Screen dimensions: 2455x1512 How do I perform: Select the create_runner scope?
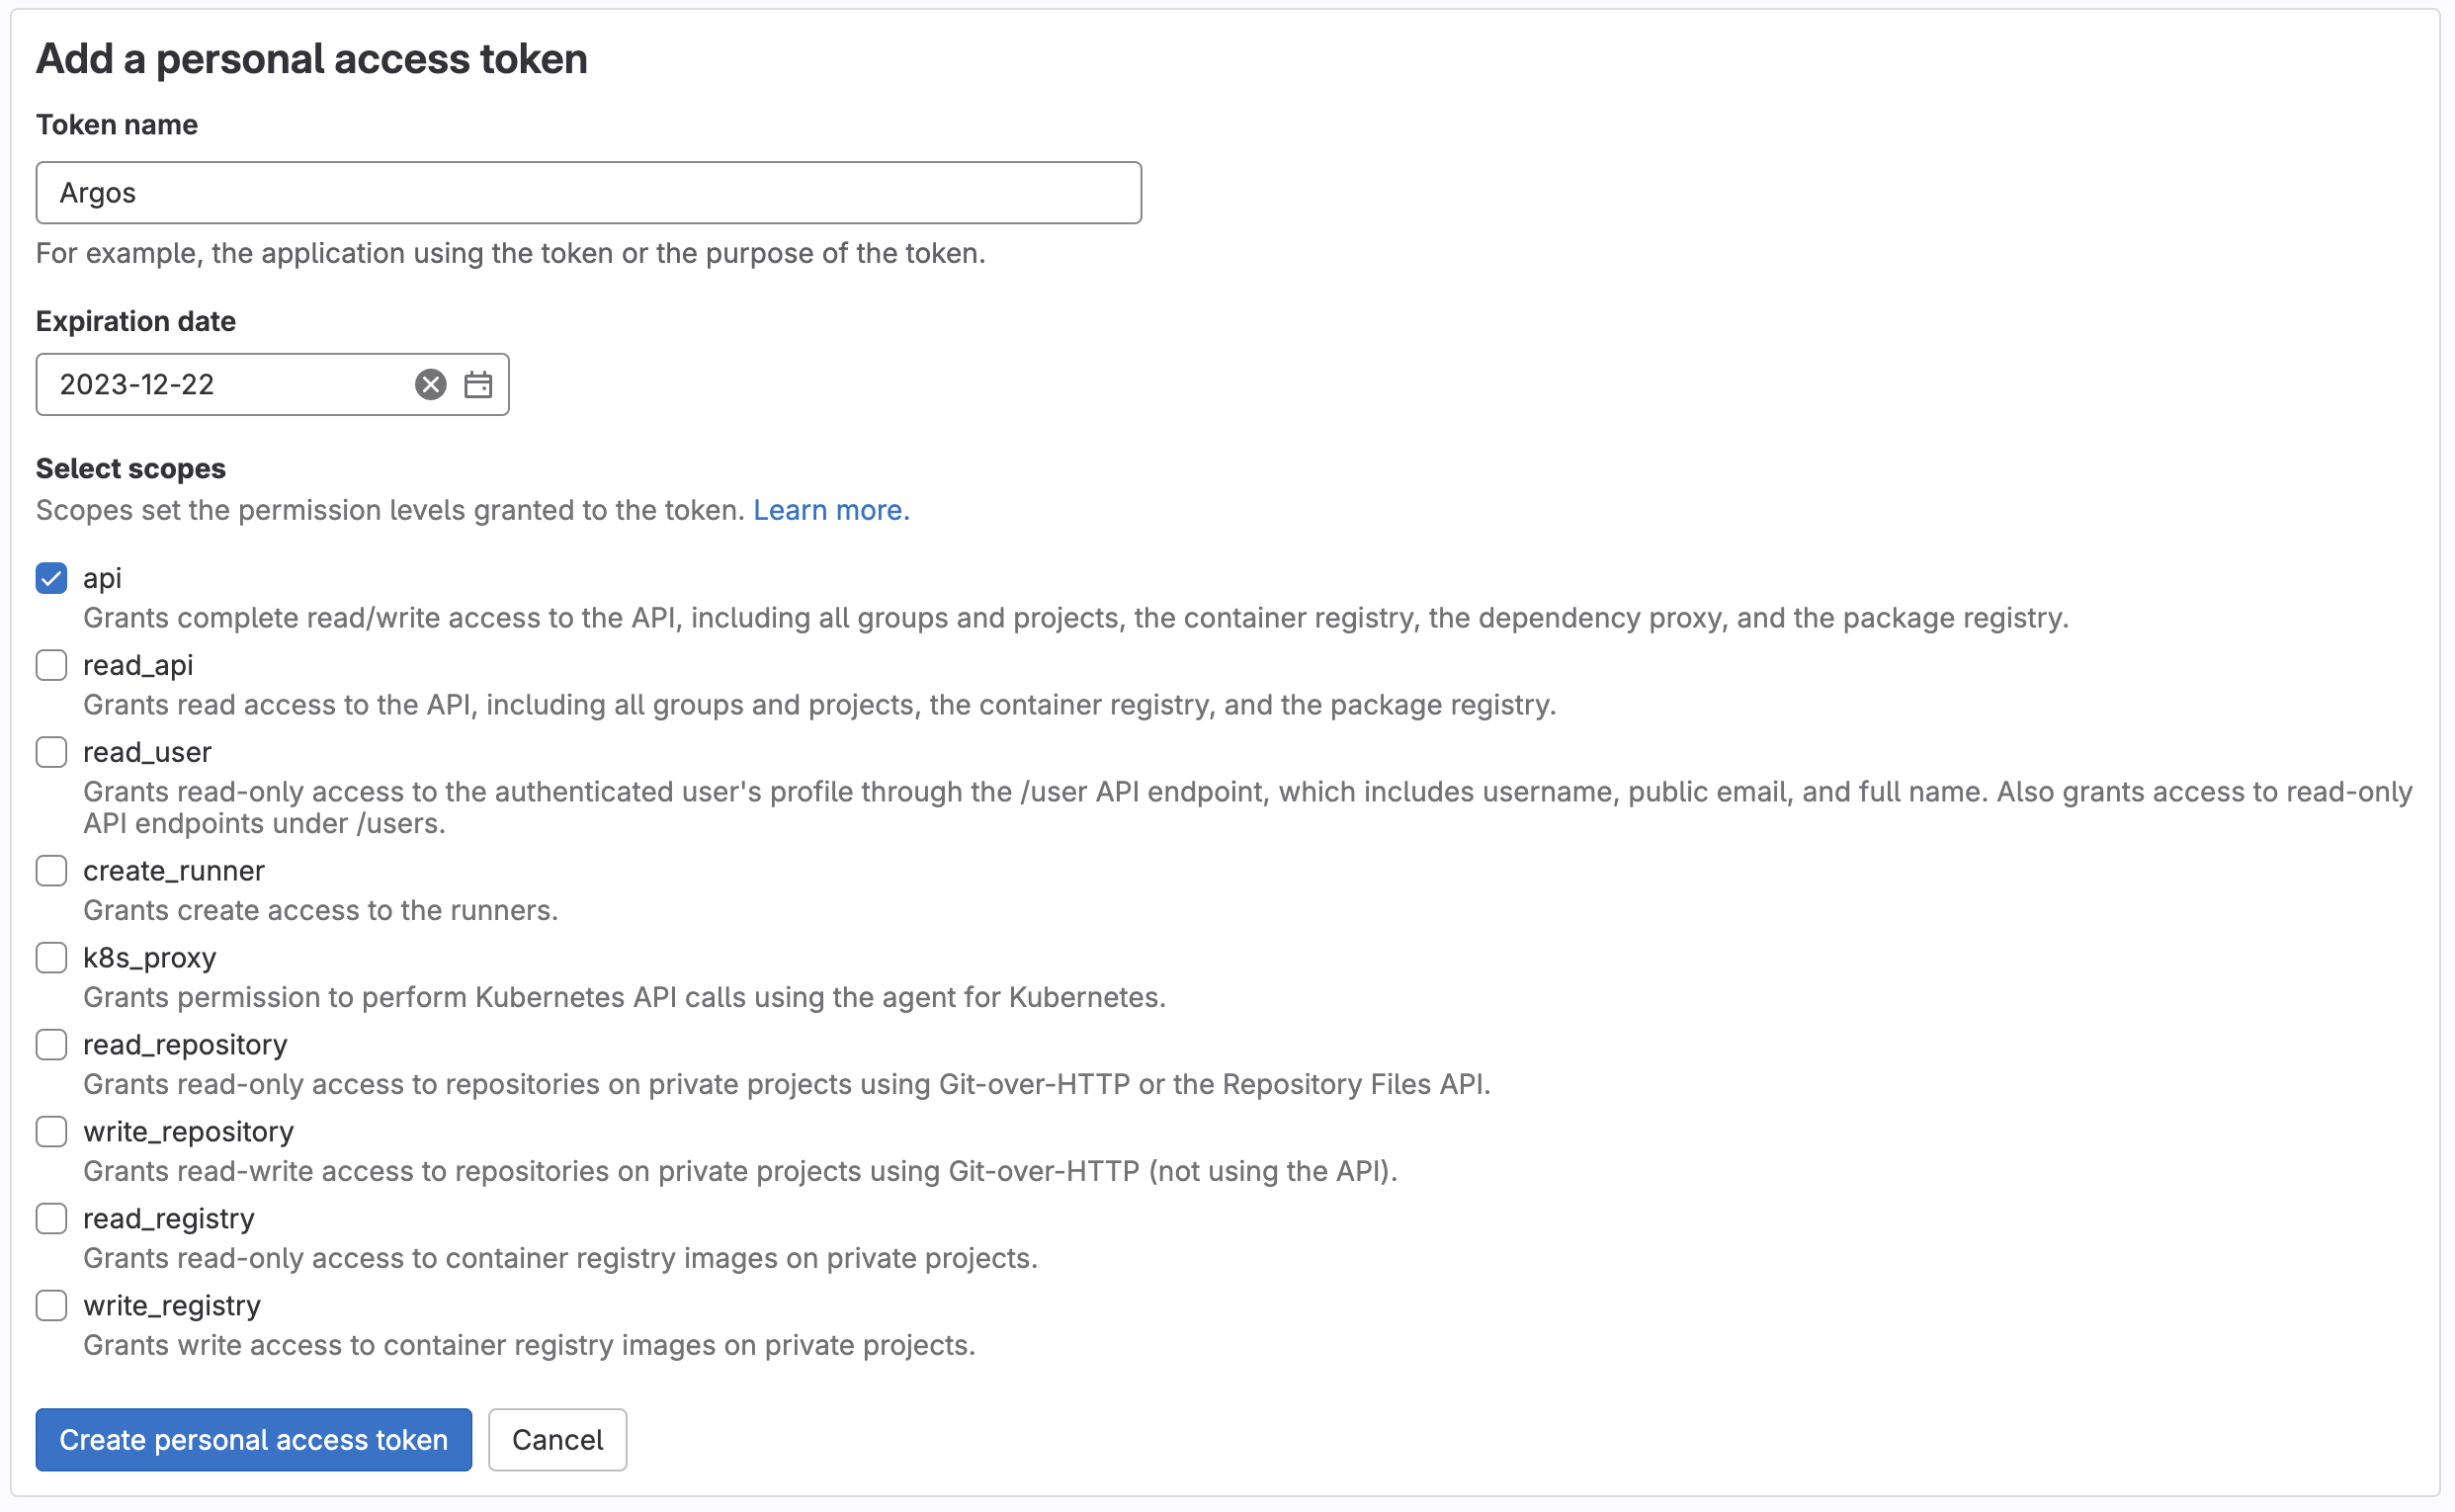(51, 871)
